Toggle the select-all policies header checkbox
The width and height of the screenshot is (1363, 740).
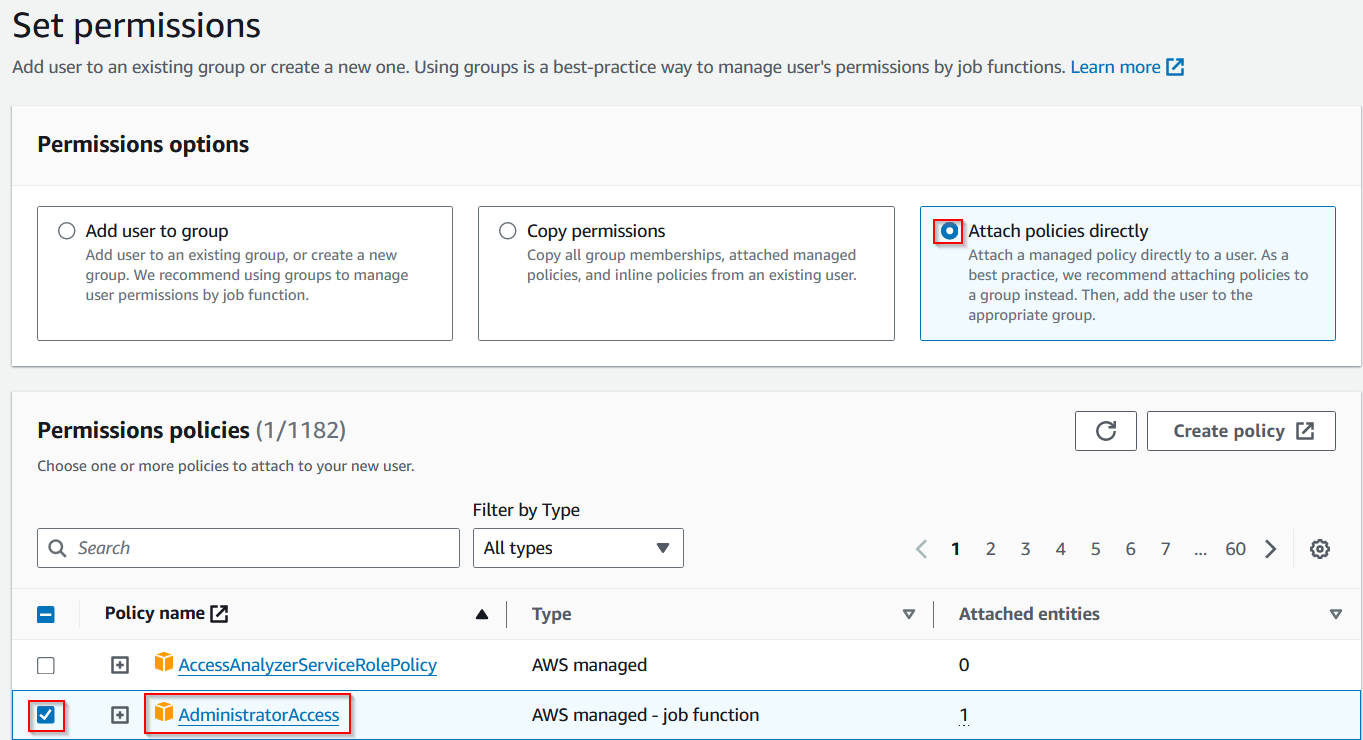tap(46, 614)
